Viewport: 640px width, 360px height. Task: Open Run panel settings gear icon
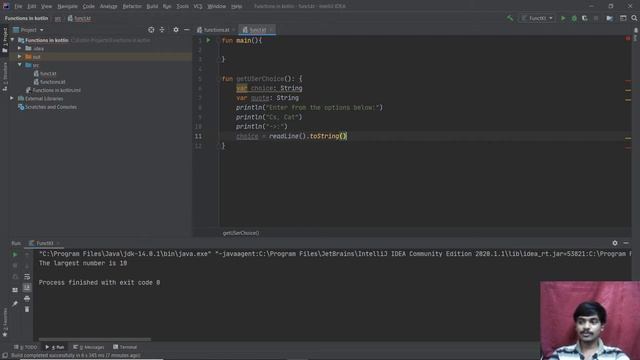click(x=615, y=243)
